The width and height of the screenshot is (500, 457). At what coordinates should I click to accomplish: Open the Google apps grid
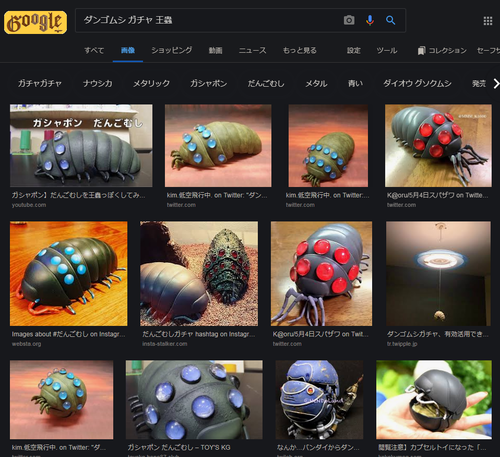point(488,21)
